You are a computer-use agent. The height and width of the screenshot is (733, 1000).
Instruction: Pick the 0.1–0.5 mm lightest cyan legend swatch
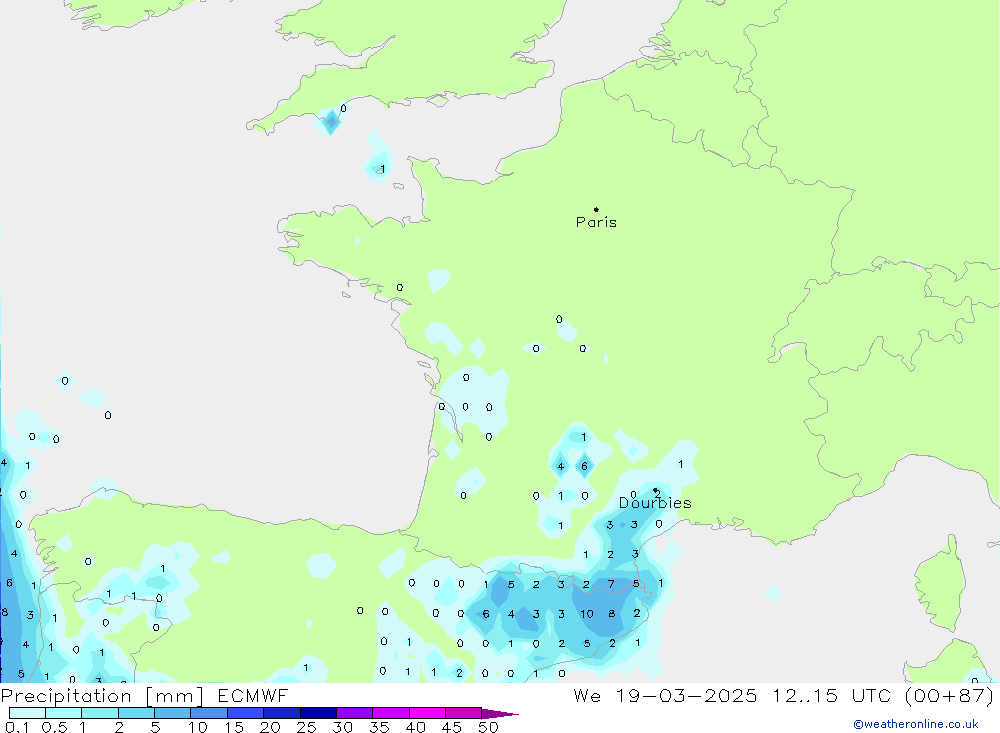pos(27,713)
